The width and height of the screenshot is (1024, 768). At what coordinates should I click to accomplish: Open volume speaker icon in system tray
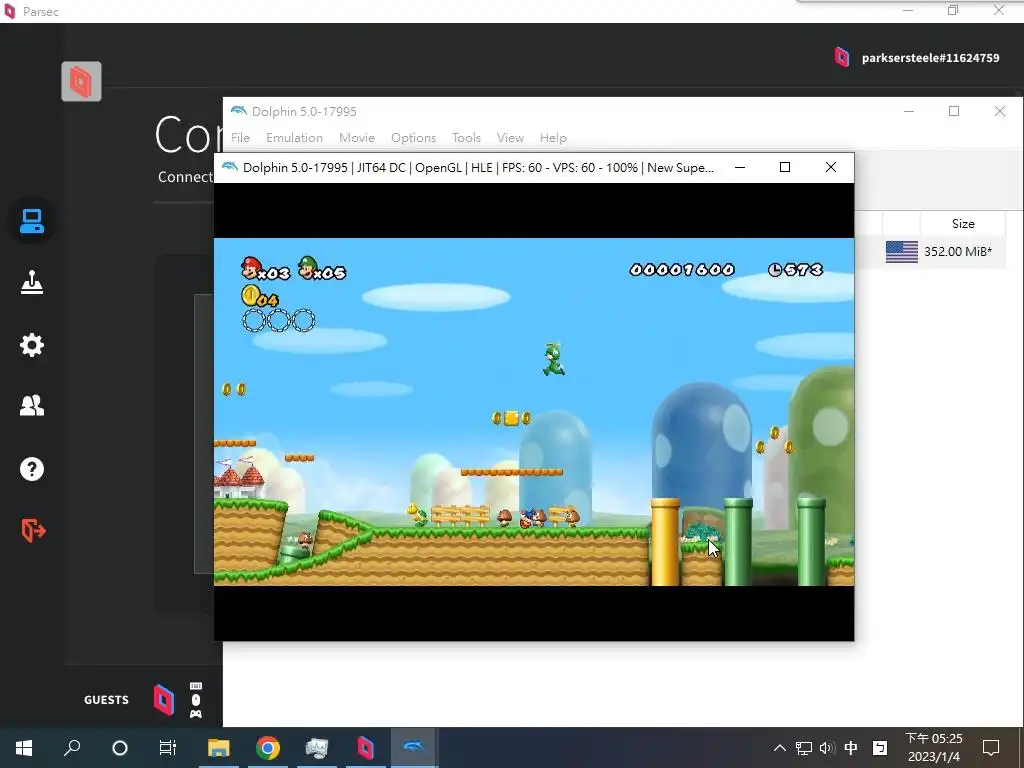[827, 748]
